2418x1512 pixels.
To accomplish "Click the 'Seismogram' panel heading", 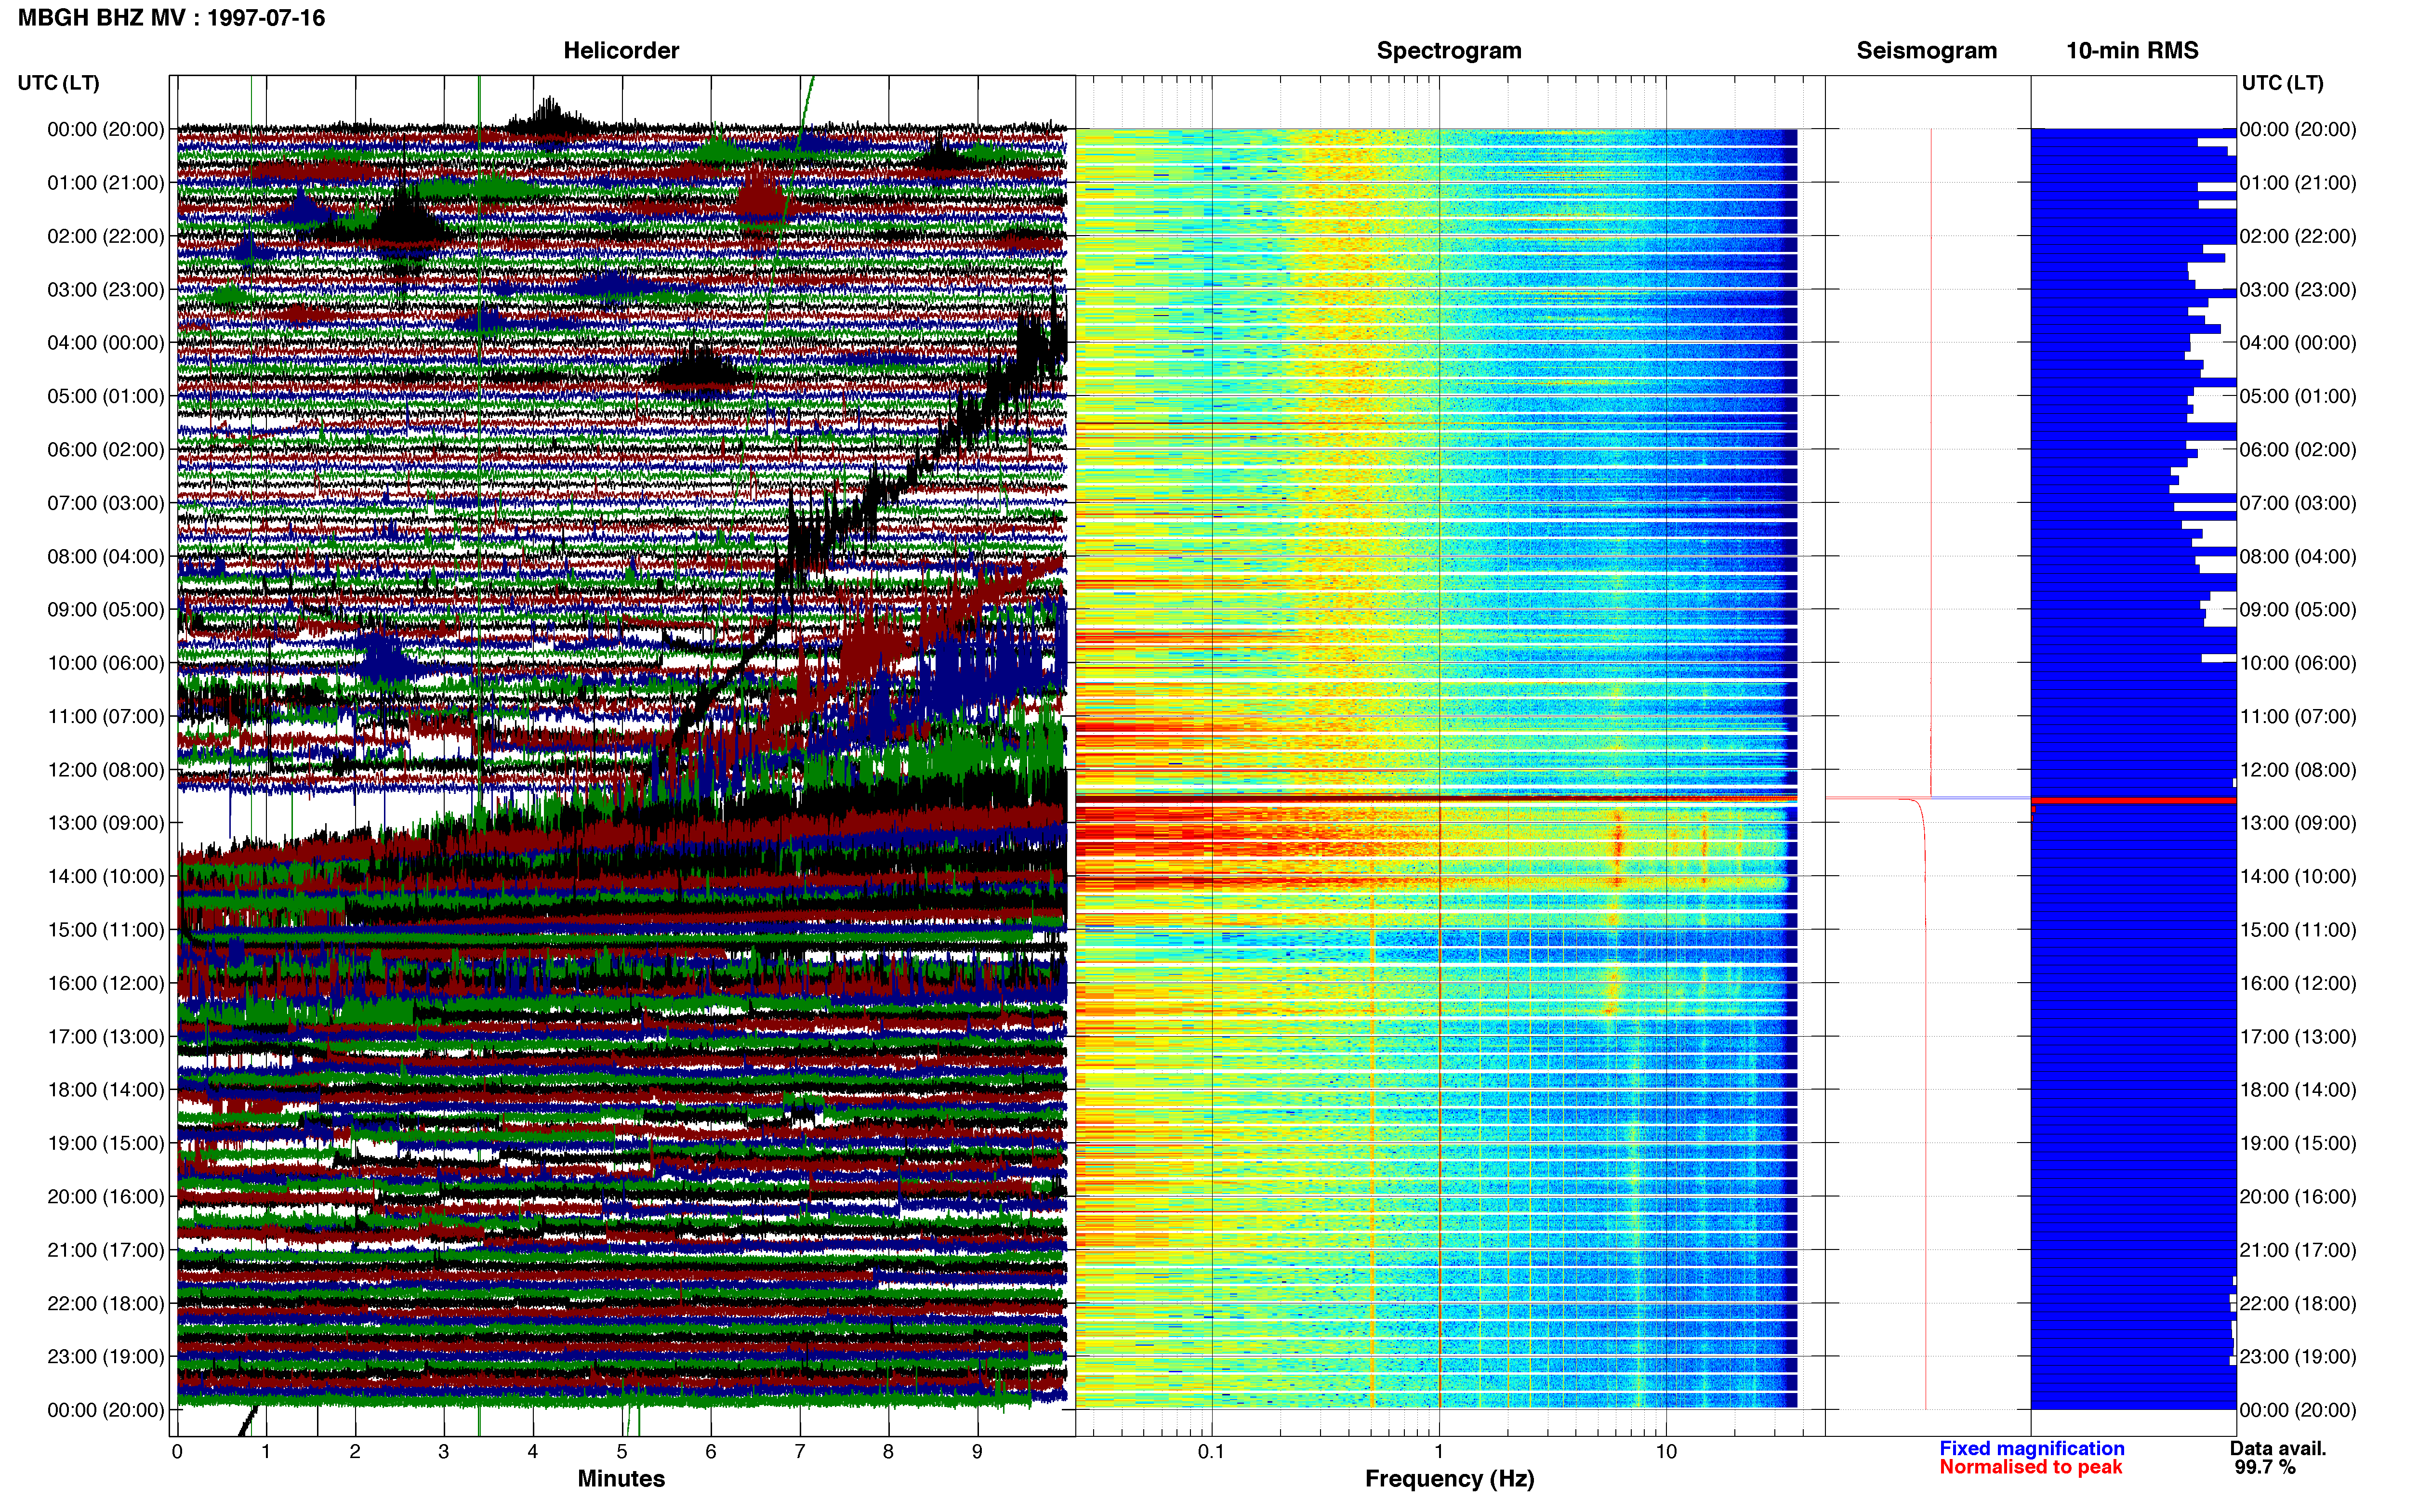I will pos(1926,51).
